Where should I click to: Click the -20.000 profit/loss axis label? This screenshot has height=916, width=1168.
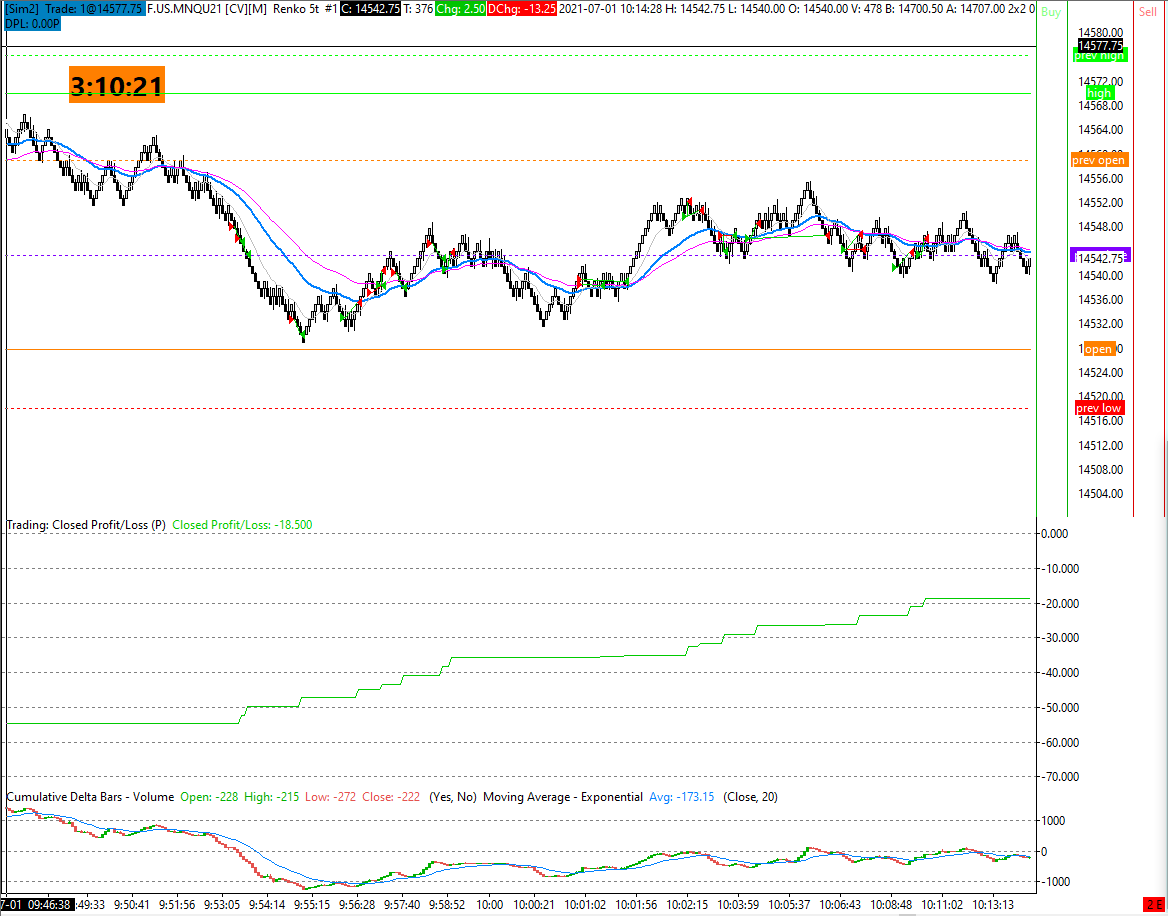point(1059,603)
